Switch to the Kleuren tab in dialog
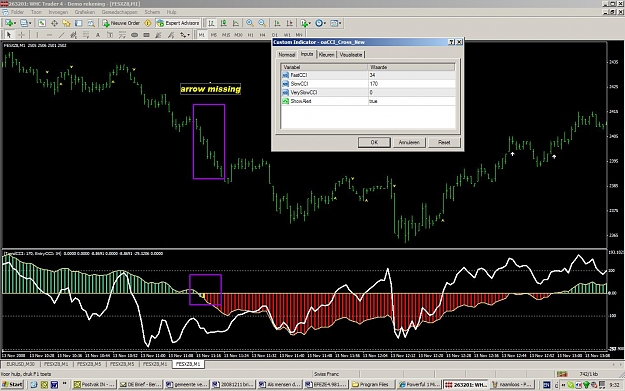This screenshot has height=391, width=625. pos(326,55)
